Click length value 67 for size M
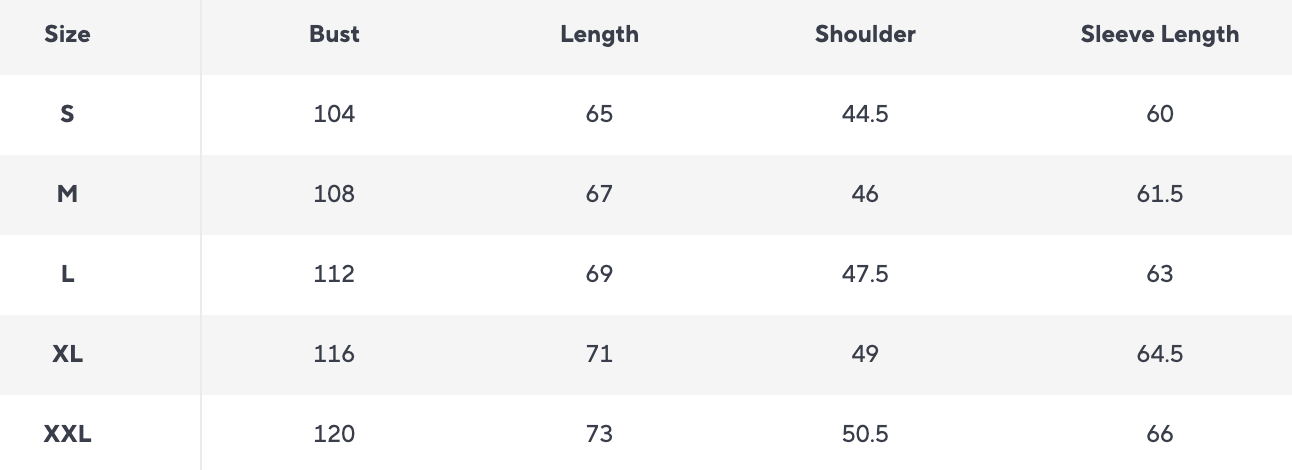 pyautogui.click(x=599, y=194)
